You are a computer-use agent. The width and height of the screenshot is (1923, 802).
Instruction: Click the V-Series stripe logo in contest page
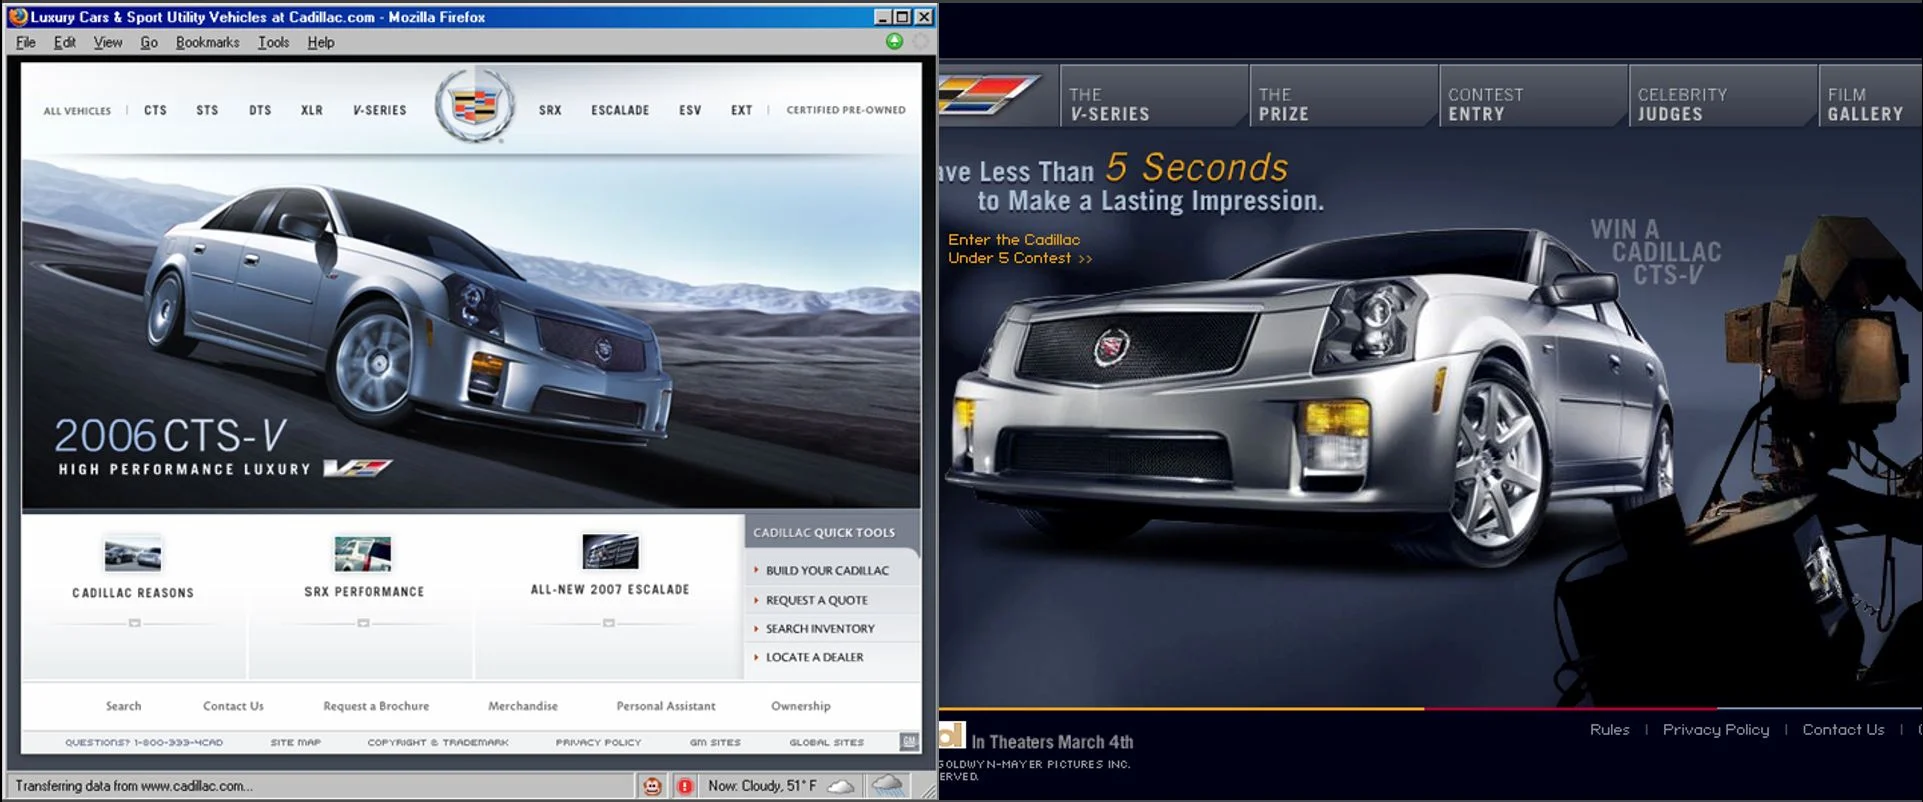[x=988, y=95]
